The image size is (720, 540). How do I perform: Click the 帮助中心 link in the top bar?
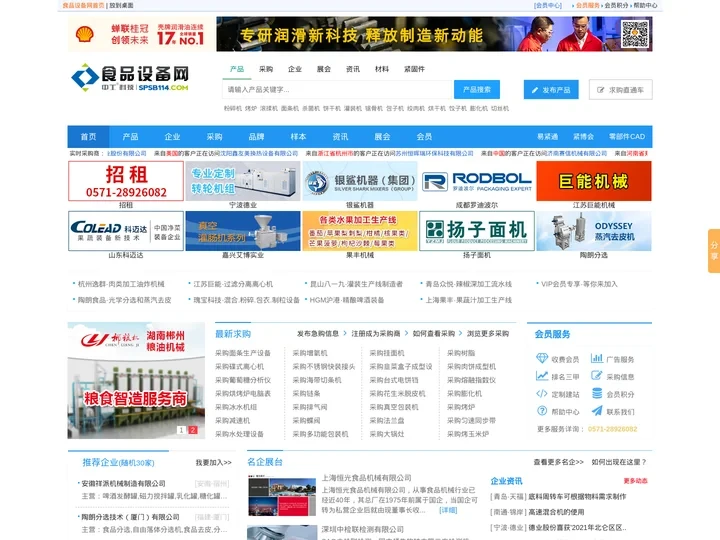pyautogui.click(x=645, y=5)
